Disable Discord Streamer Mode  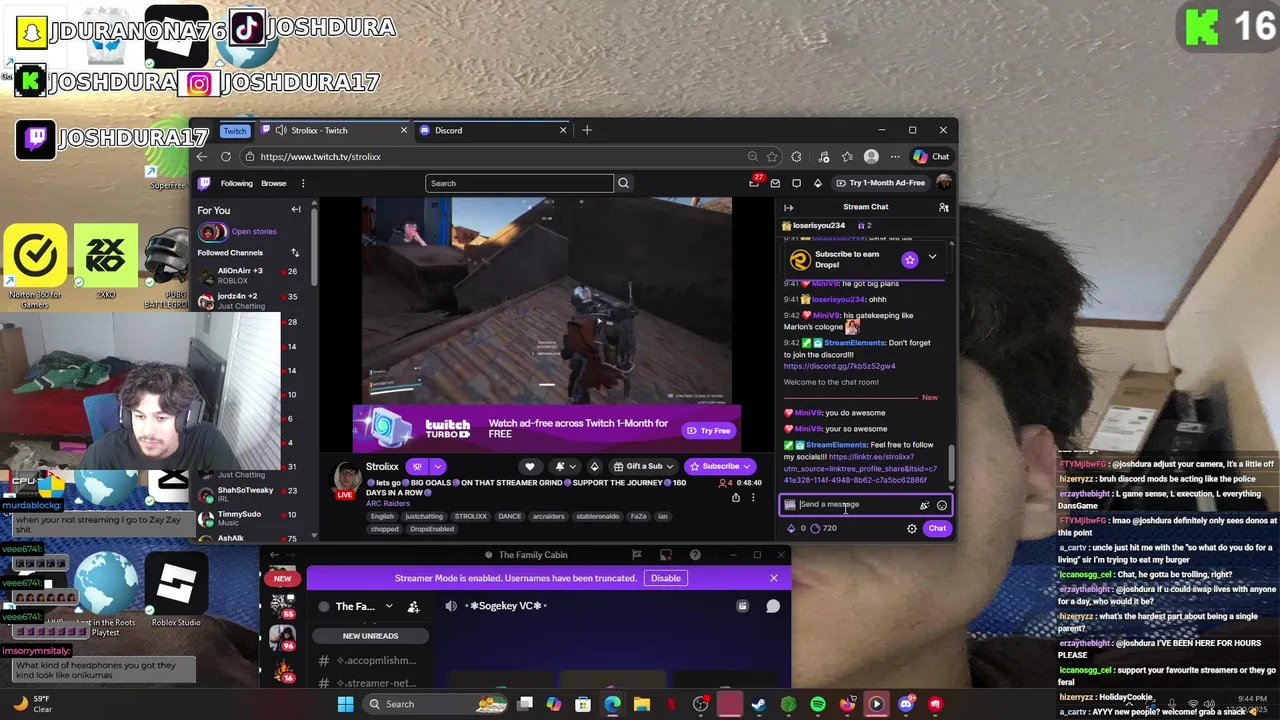(x=665, y=578)
